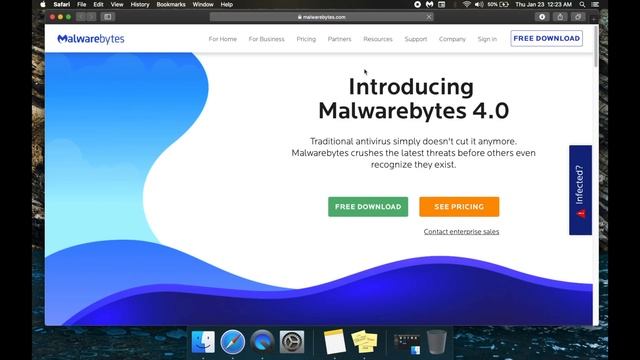Open Spotlight search
Image resolution: width=640 pixels, height=360 pixels.
pos(582,4)
